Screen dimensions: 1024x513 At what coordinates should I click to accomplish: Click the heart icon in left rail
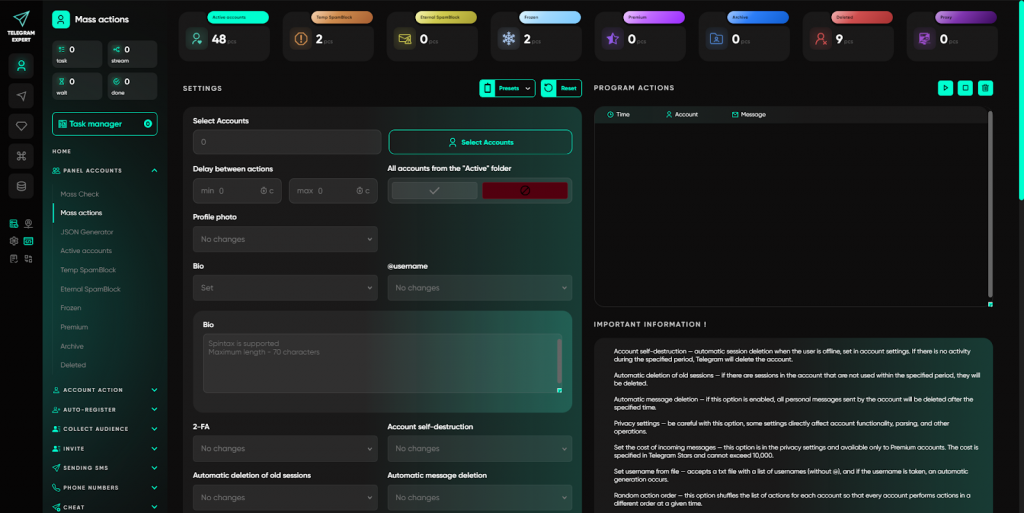(21, 126)
